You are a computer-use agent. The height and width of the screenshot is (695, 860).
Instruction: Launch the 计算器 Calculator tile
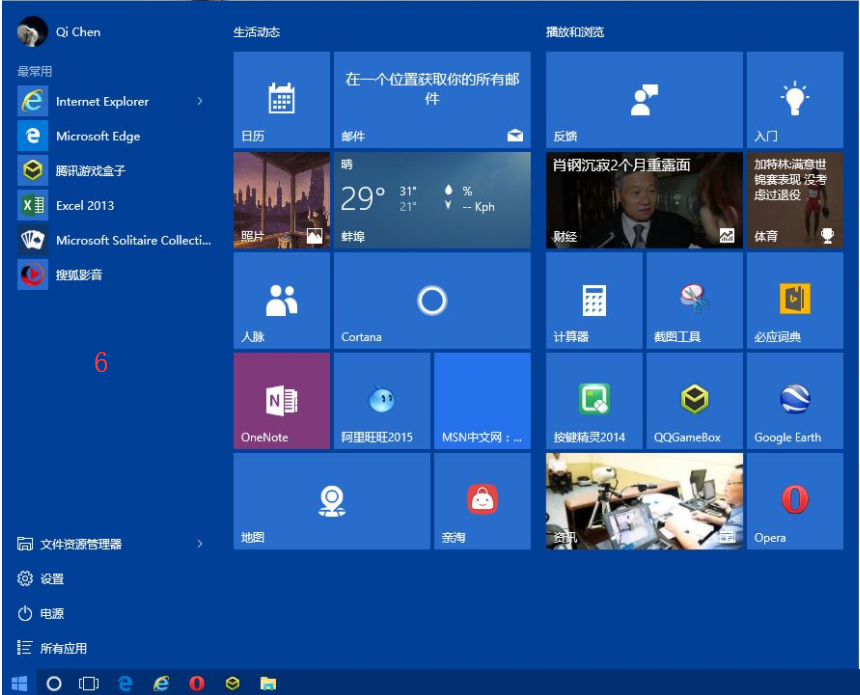pyautogui.click(x=591, y=300)
